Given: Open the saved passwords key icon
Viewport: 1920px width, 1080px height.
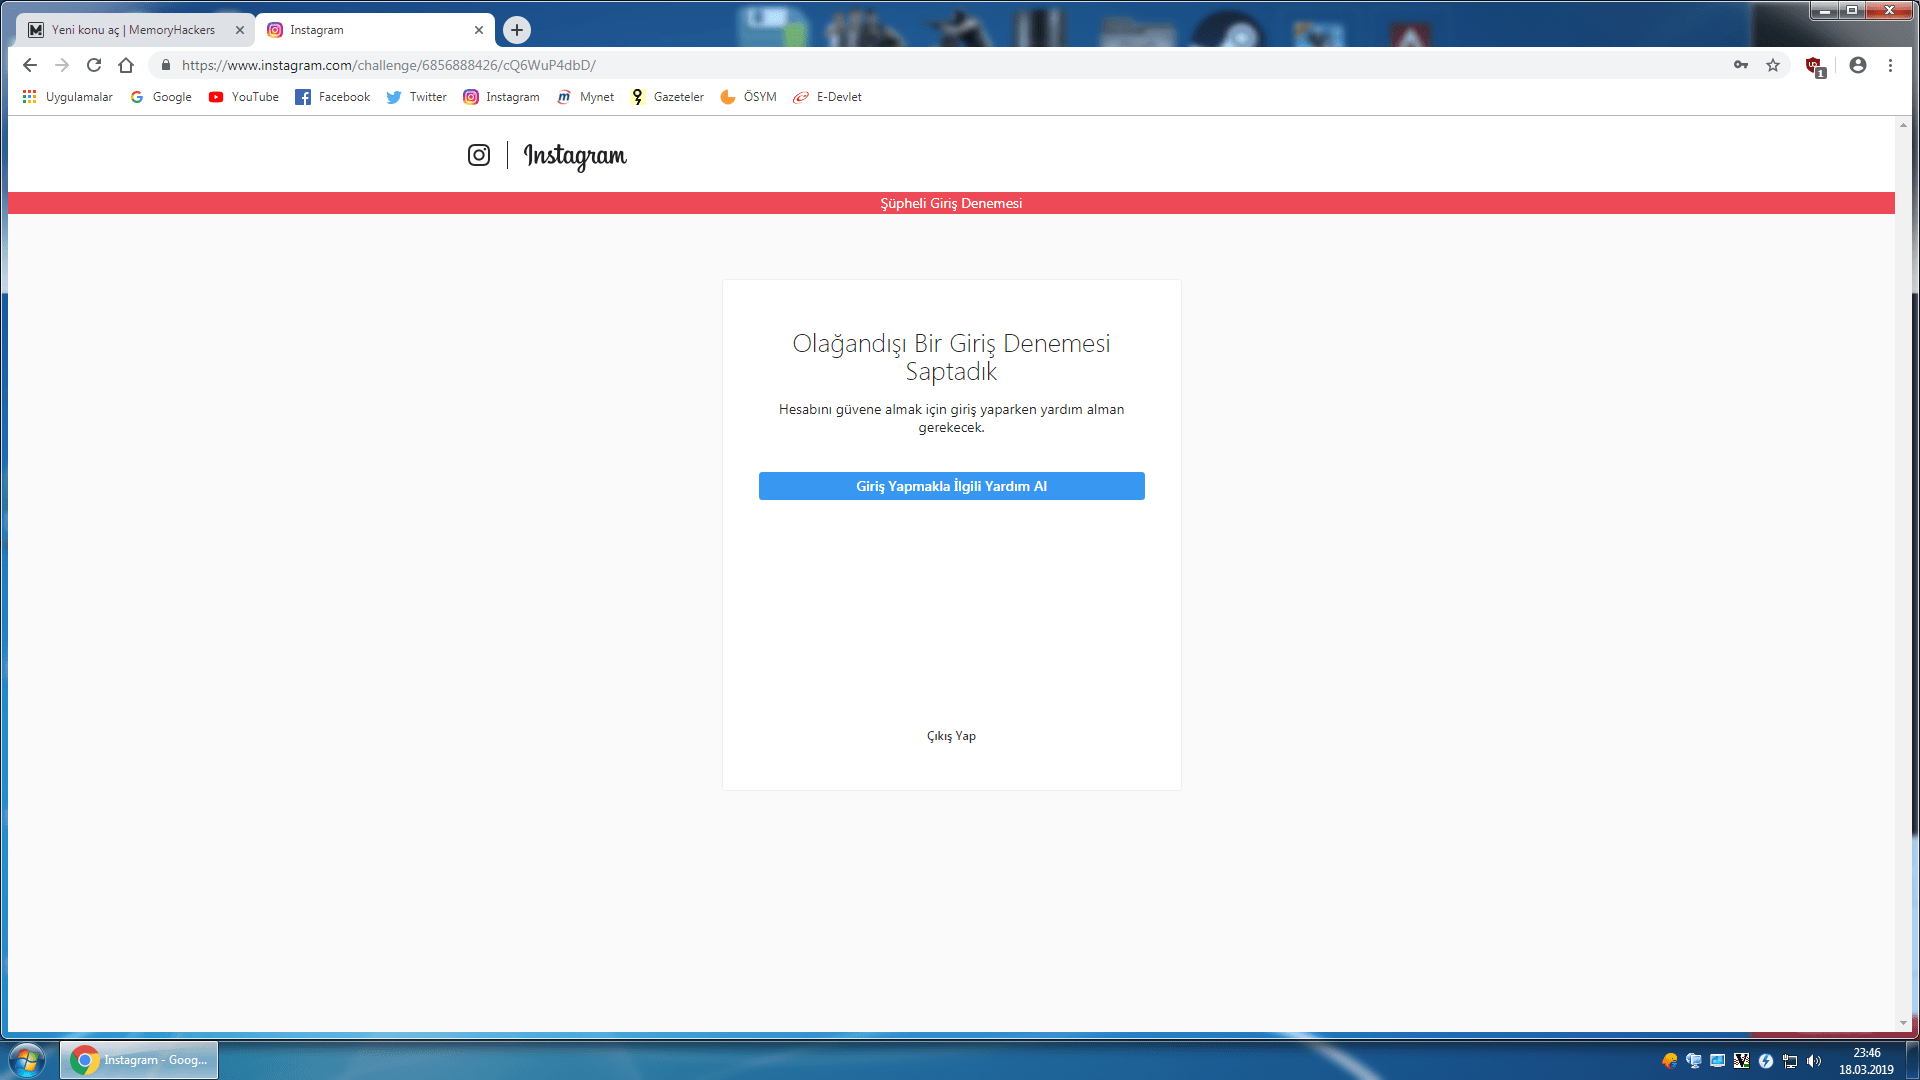Looking at the screenshot, I should point(1741,65).
